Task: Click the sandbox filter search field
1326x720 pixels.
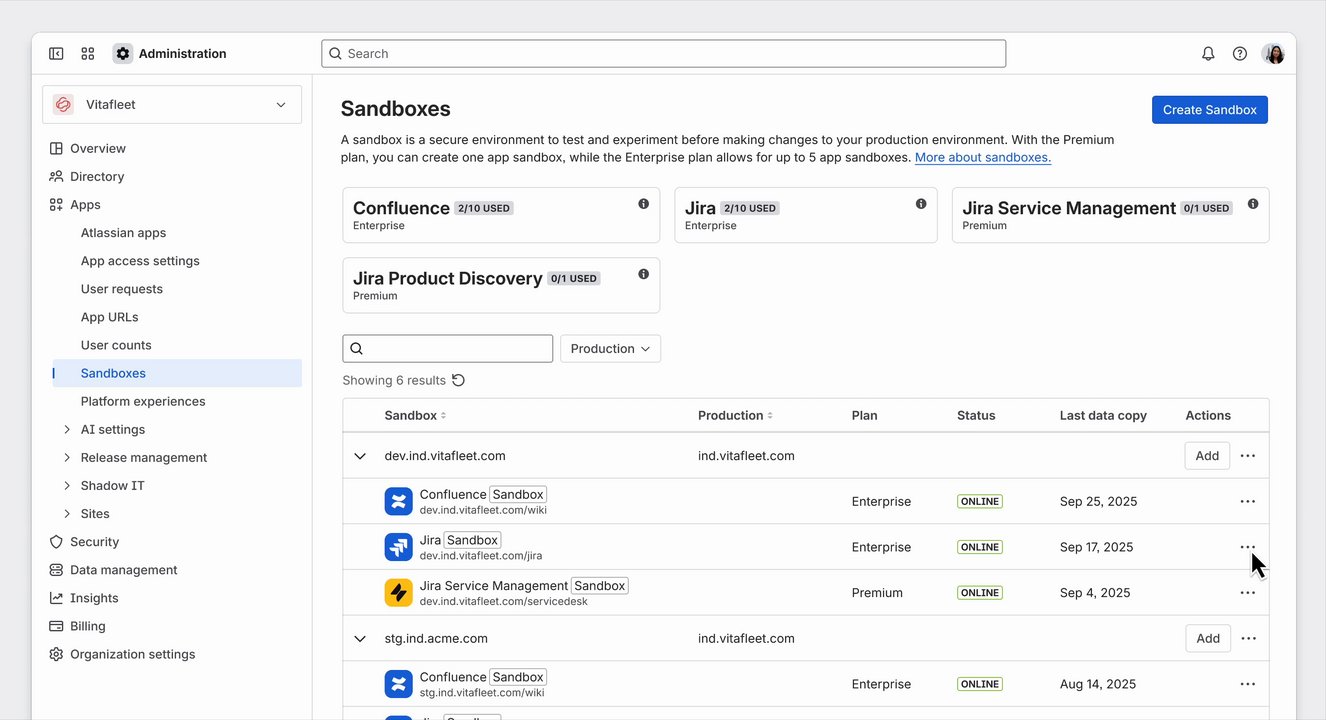Action: (458, 349)
